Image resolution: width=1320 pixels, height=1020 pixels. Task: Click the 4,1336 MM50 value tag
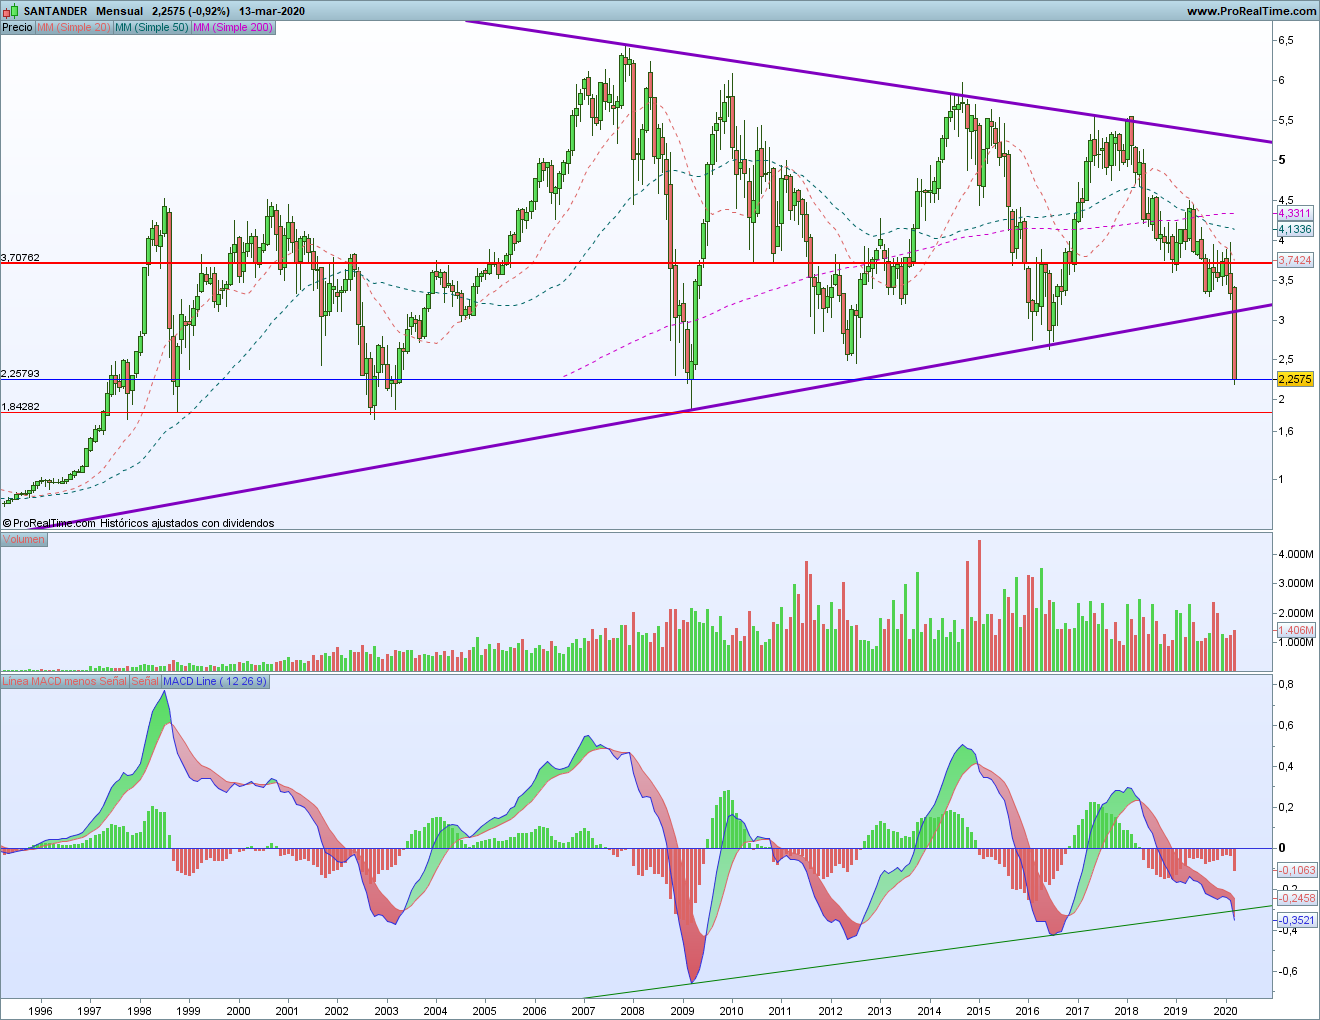pos(1295,229)
